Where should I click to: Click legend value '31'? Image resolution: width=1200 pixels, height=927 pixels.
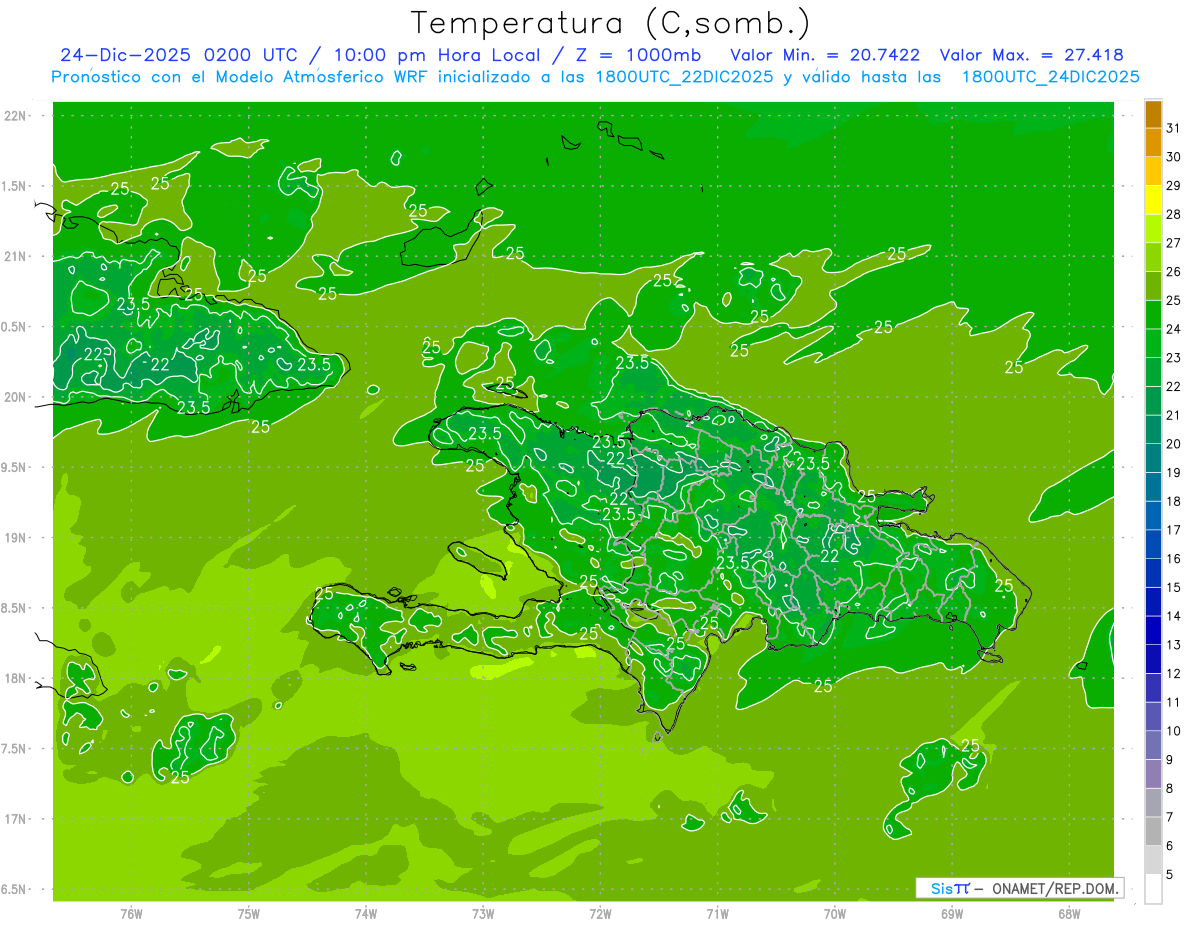(1173, 128)
